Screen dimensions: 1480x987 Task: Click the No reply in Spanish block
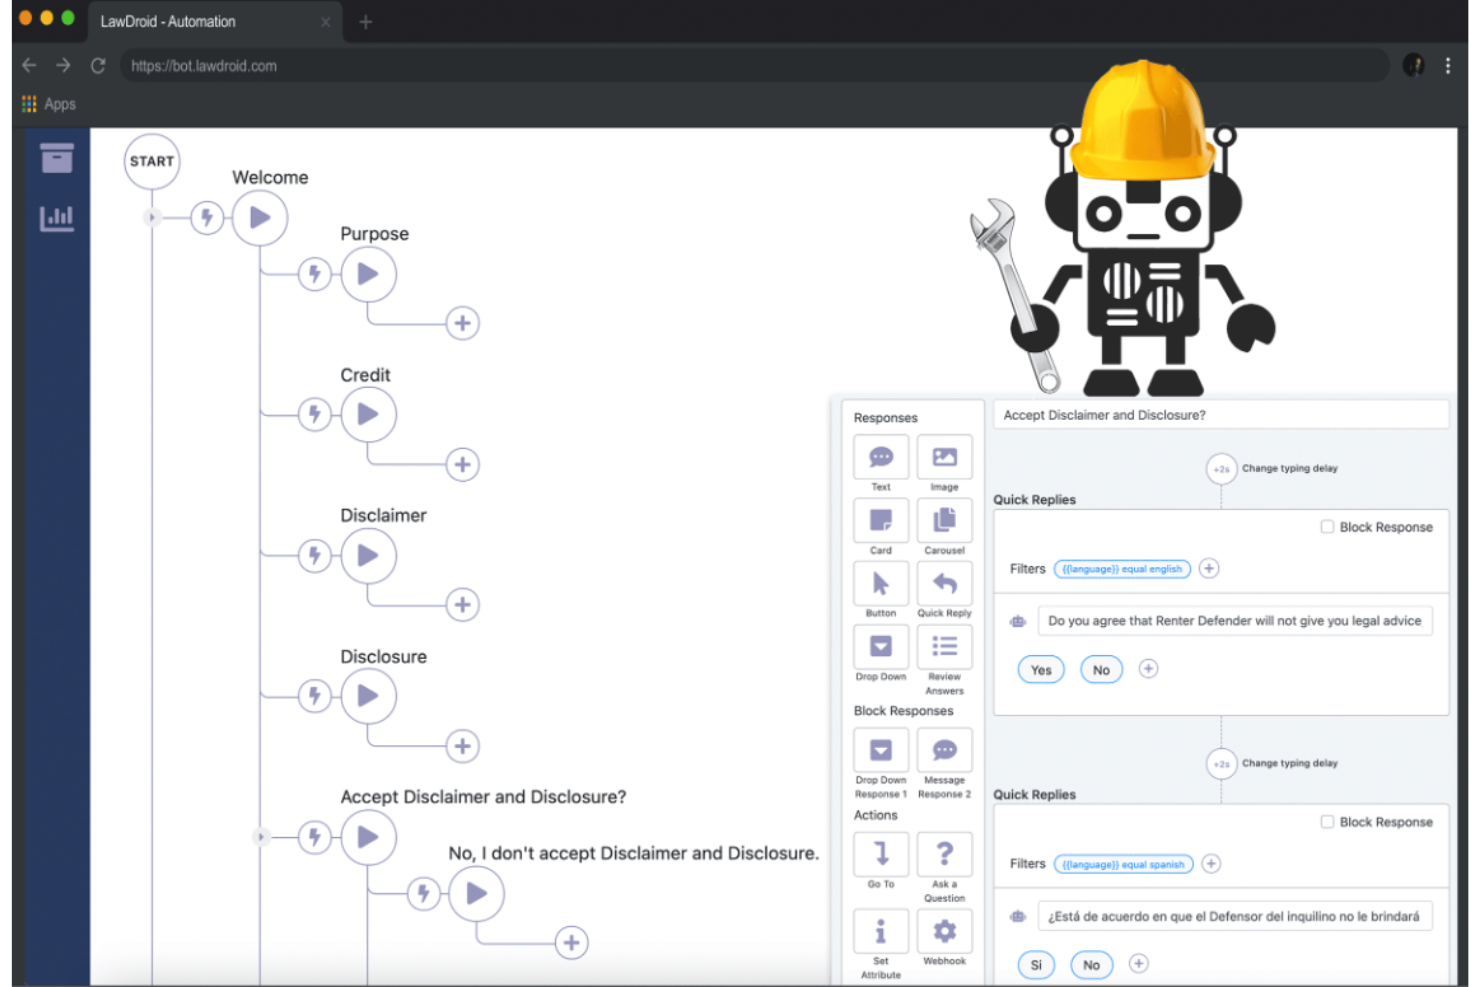[x=1091, y=965]
